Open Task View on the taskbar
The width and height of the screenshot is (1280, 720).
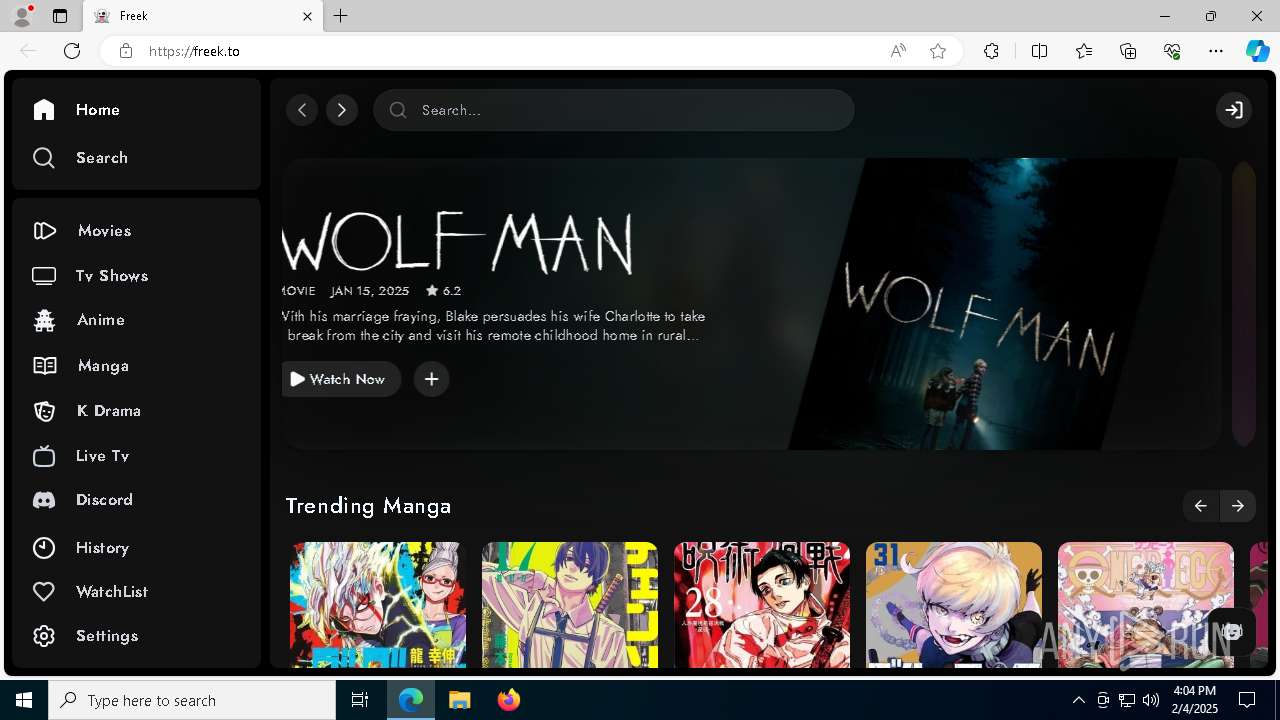(360, 700)
